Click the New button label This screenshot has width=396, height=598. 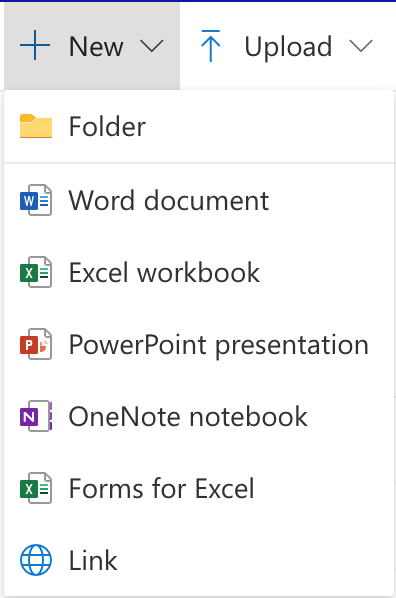tap(96, 47)
